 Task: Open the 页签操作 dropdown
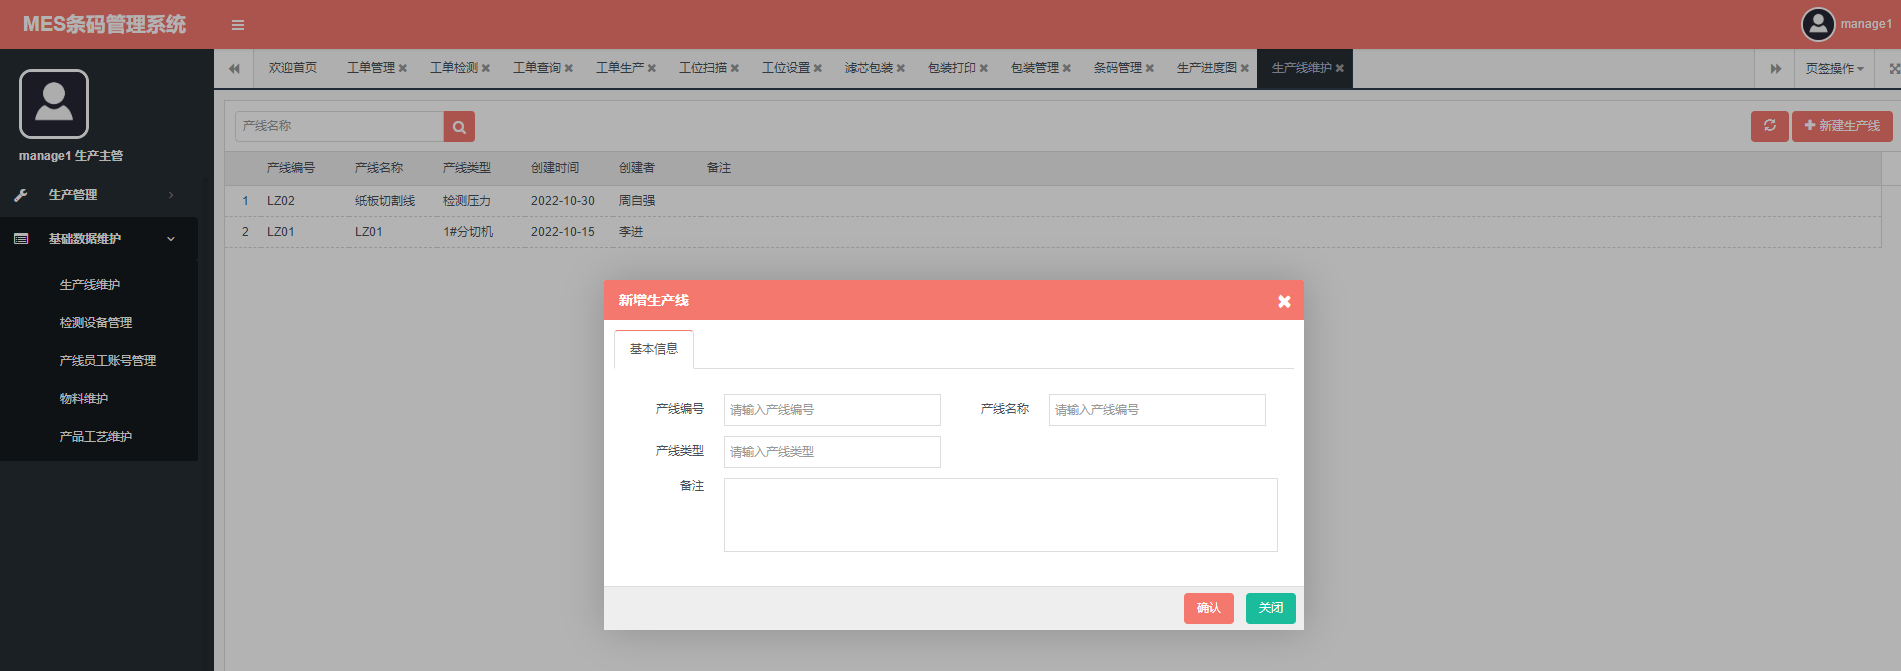(x=1835, y=68)
